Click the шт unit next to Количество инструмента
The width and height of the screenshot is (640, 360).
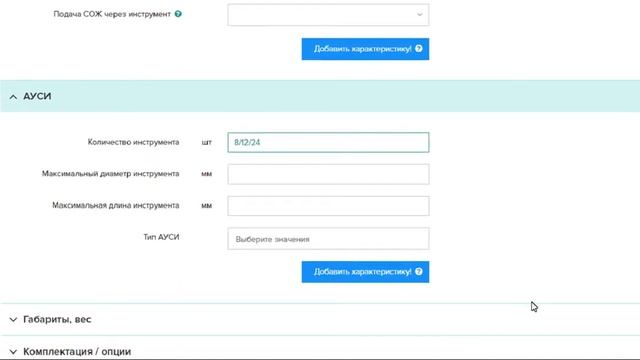[207, 142]
